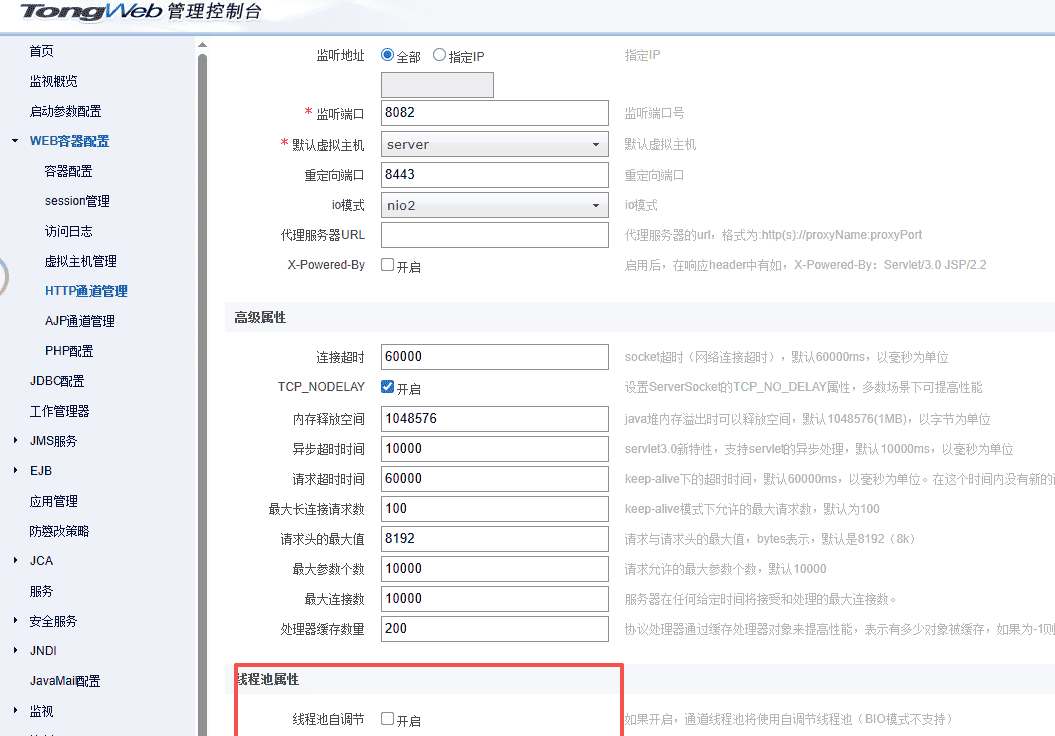Enable the 线程池自调节 checkbox
The height and width of the screenshot is (736, 1055).
(388, 719)
